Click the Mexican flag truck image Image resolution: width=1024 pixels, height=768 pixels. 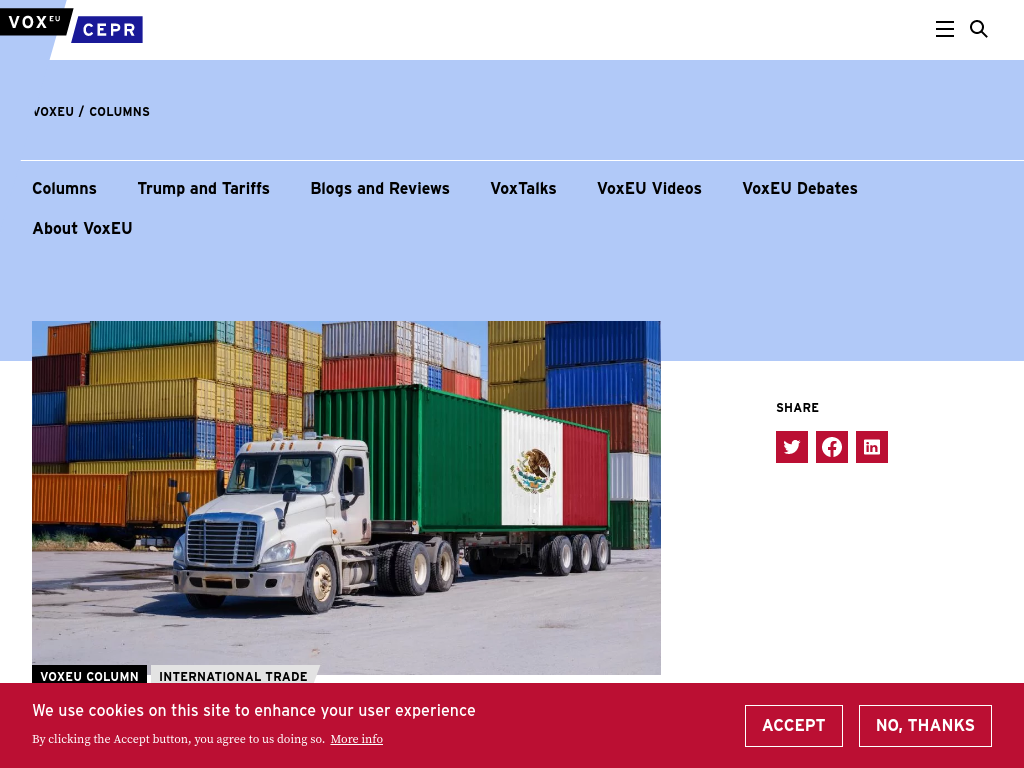click(346, 498)
